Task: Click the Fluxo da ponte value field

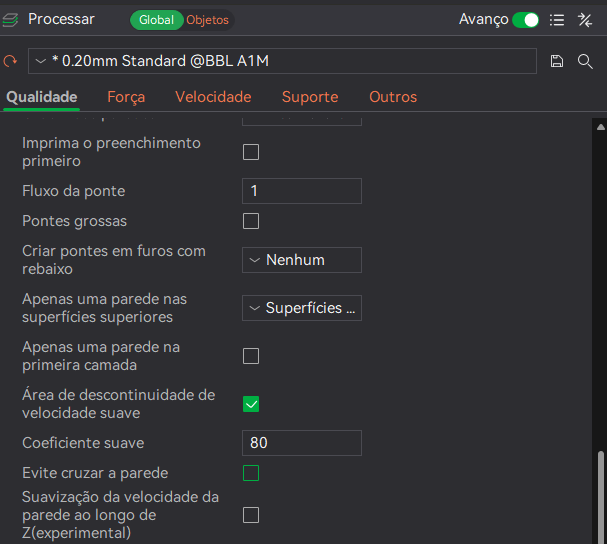Action: coord(302,191)
